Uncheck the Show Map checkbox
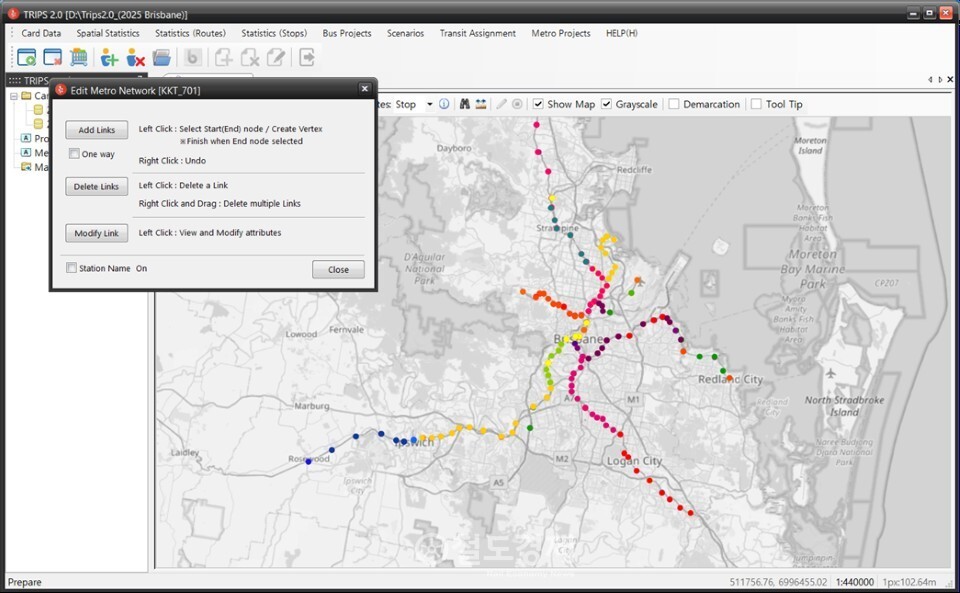960x593 pixels. point(538,104)
